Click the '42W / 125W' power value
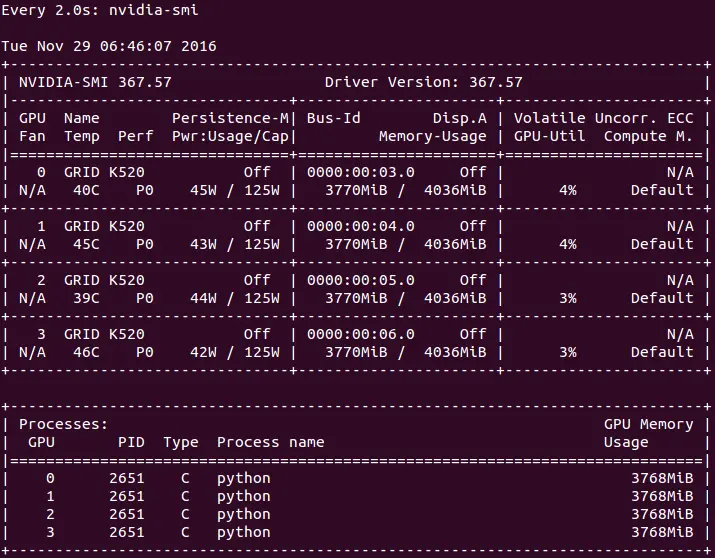715x558 pixels. pyautogui.click(x=235, y=352)
